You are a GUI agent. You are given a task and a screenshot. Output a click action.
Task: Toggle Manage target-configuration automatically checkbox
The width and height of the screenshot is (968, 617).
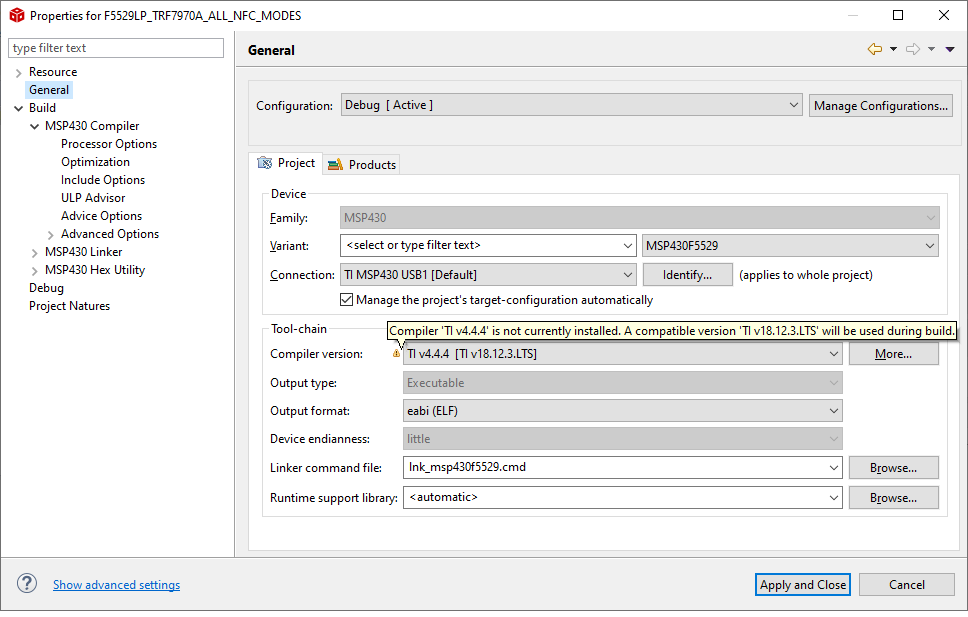click(346, 300)
